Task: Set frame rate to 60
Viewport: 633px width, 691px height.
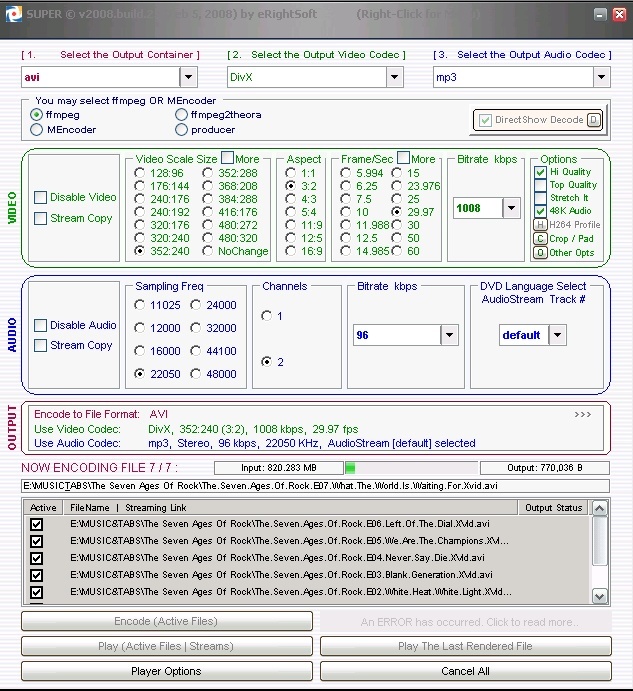Action: [x=397, y=251]
